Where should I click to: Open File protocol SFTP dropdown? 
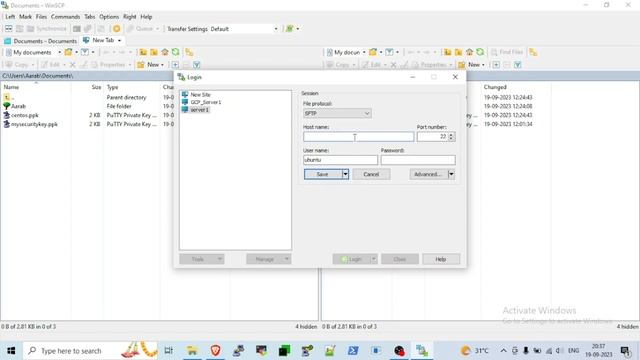(x=337, y=113)
